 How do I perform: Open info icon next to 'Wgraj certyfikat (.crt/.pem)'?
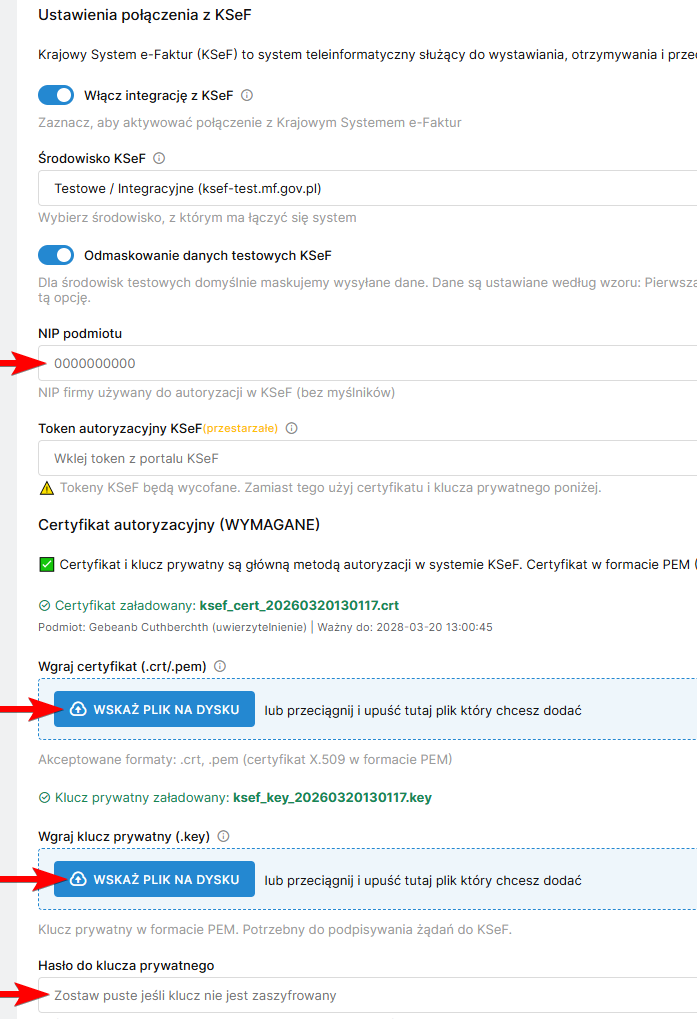[x=220, y=666]
